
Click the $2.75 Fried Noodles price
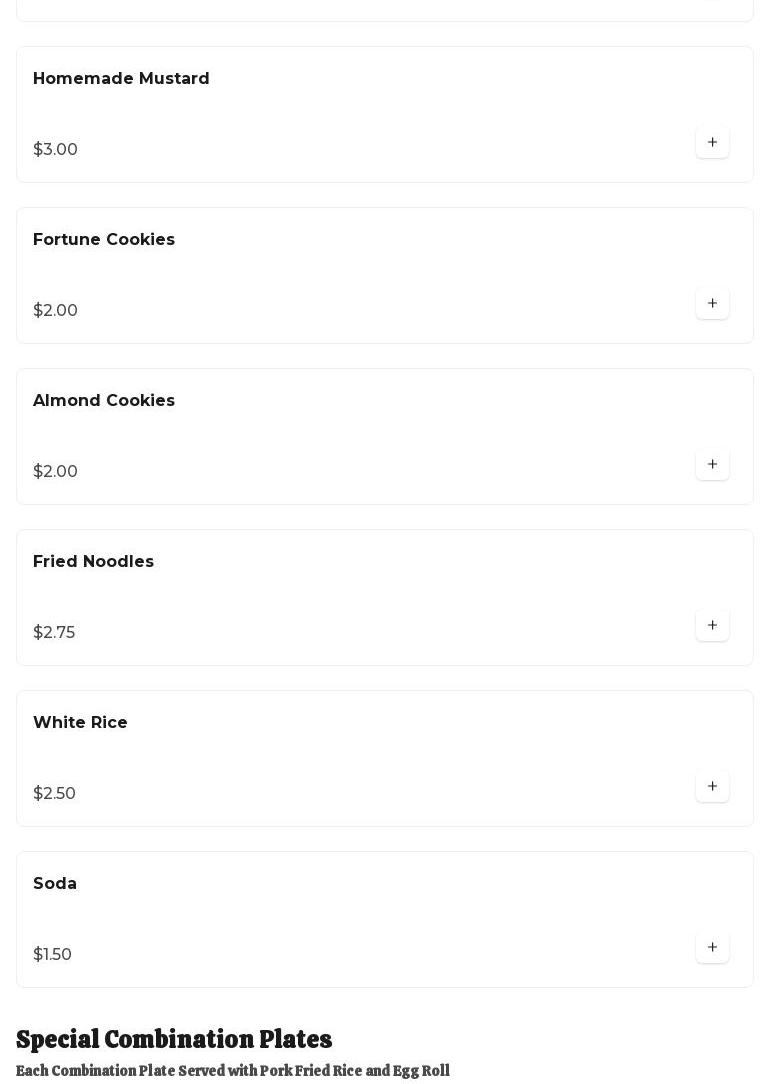[x=54, y=633]
